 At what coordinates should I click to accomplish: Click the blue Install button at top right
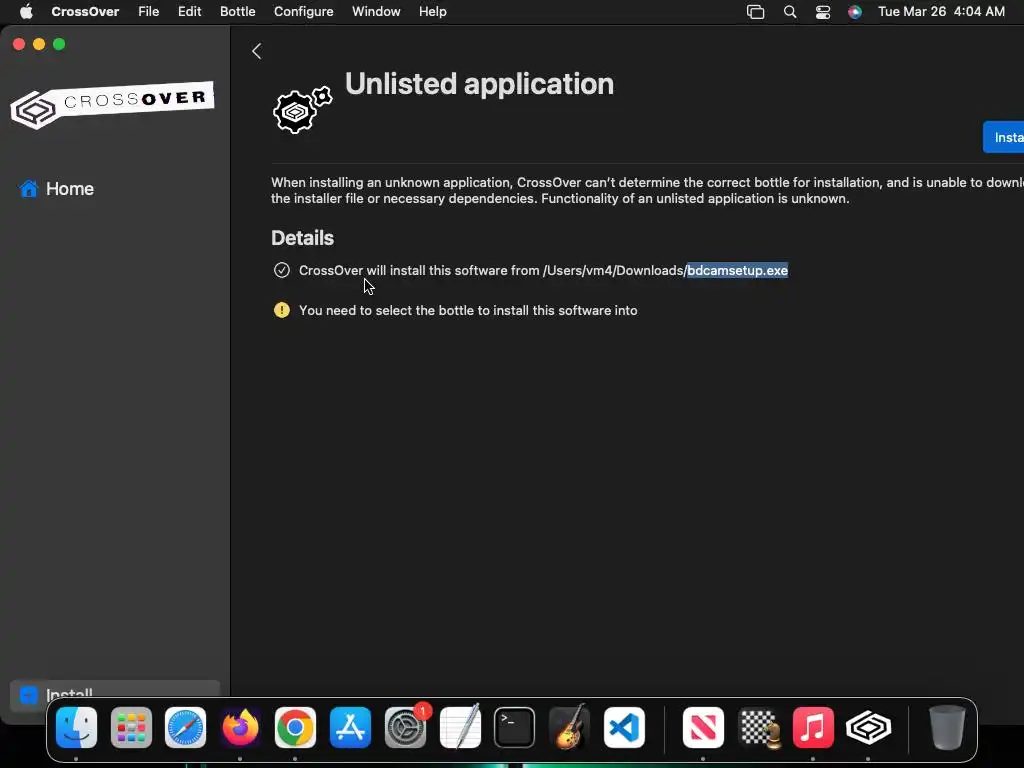point(1004,137)
